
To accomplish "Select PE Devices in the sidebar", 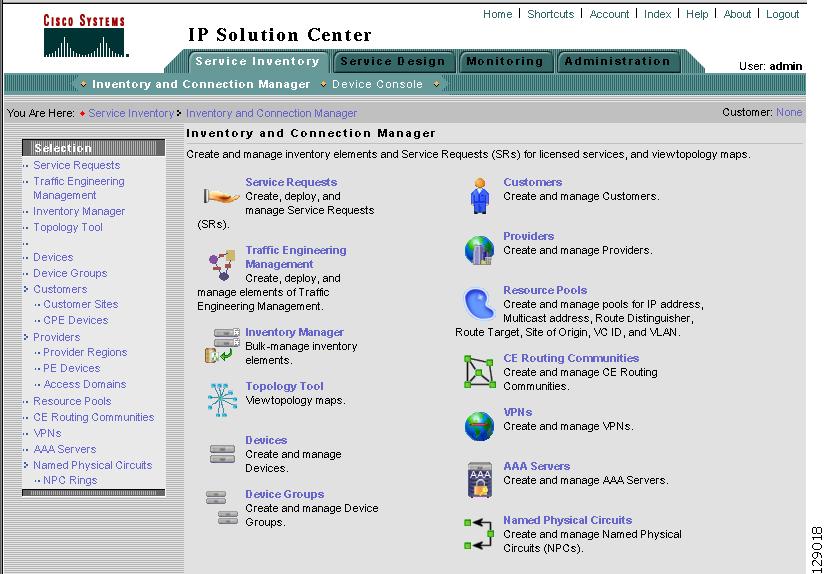I will tap(71, 368).
